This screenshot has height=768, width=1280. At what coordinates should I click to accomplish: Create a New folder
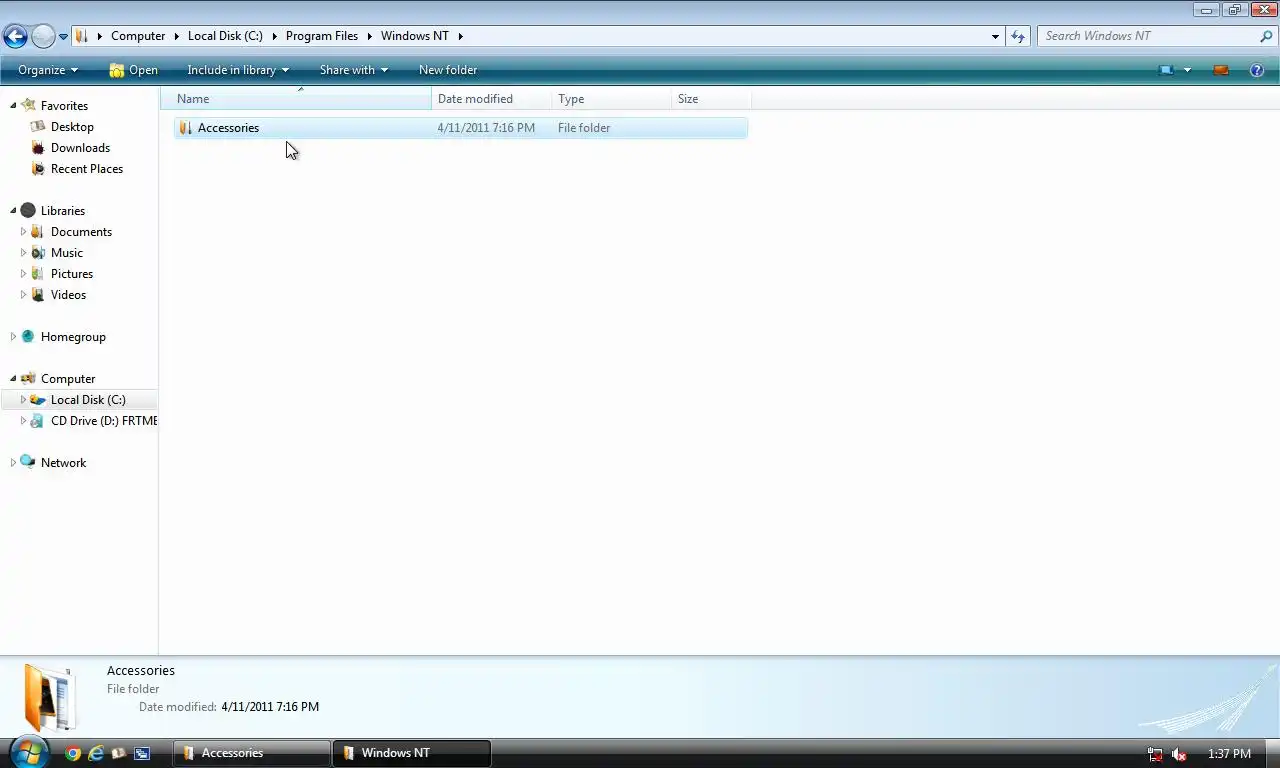pos(448,70)
